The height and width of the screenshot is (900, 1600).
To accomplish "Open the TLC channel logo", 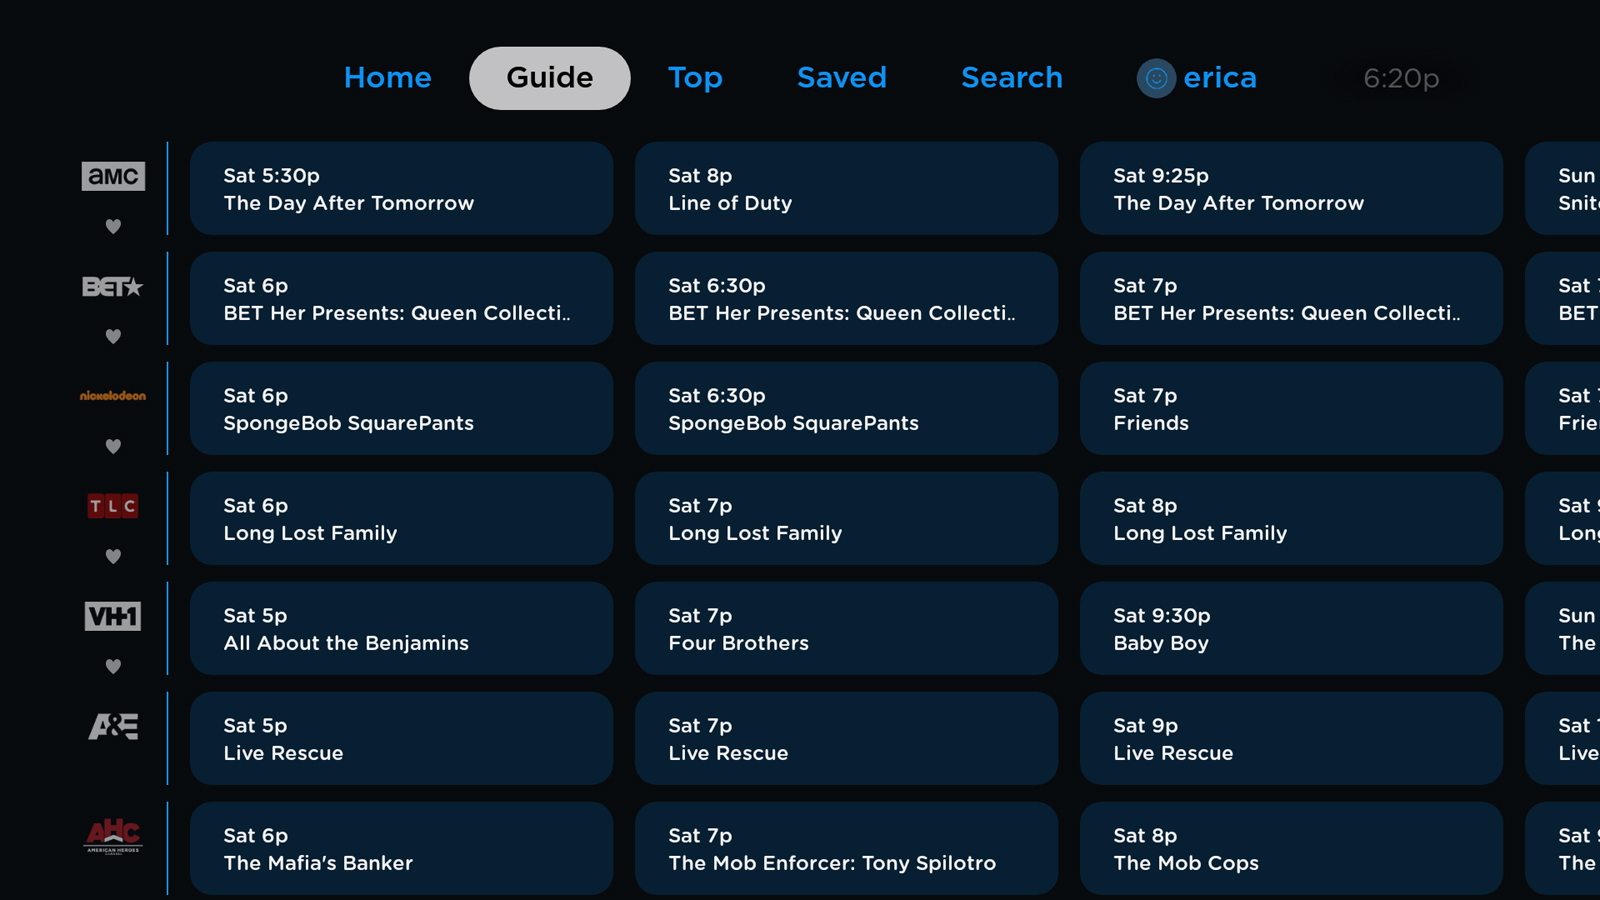I will point(113,505).
